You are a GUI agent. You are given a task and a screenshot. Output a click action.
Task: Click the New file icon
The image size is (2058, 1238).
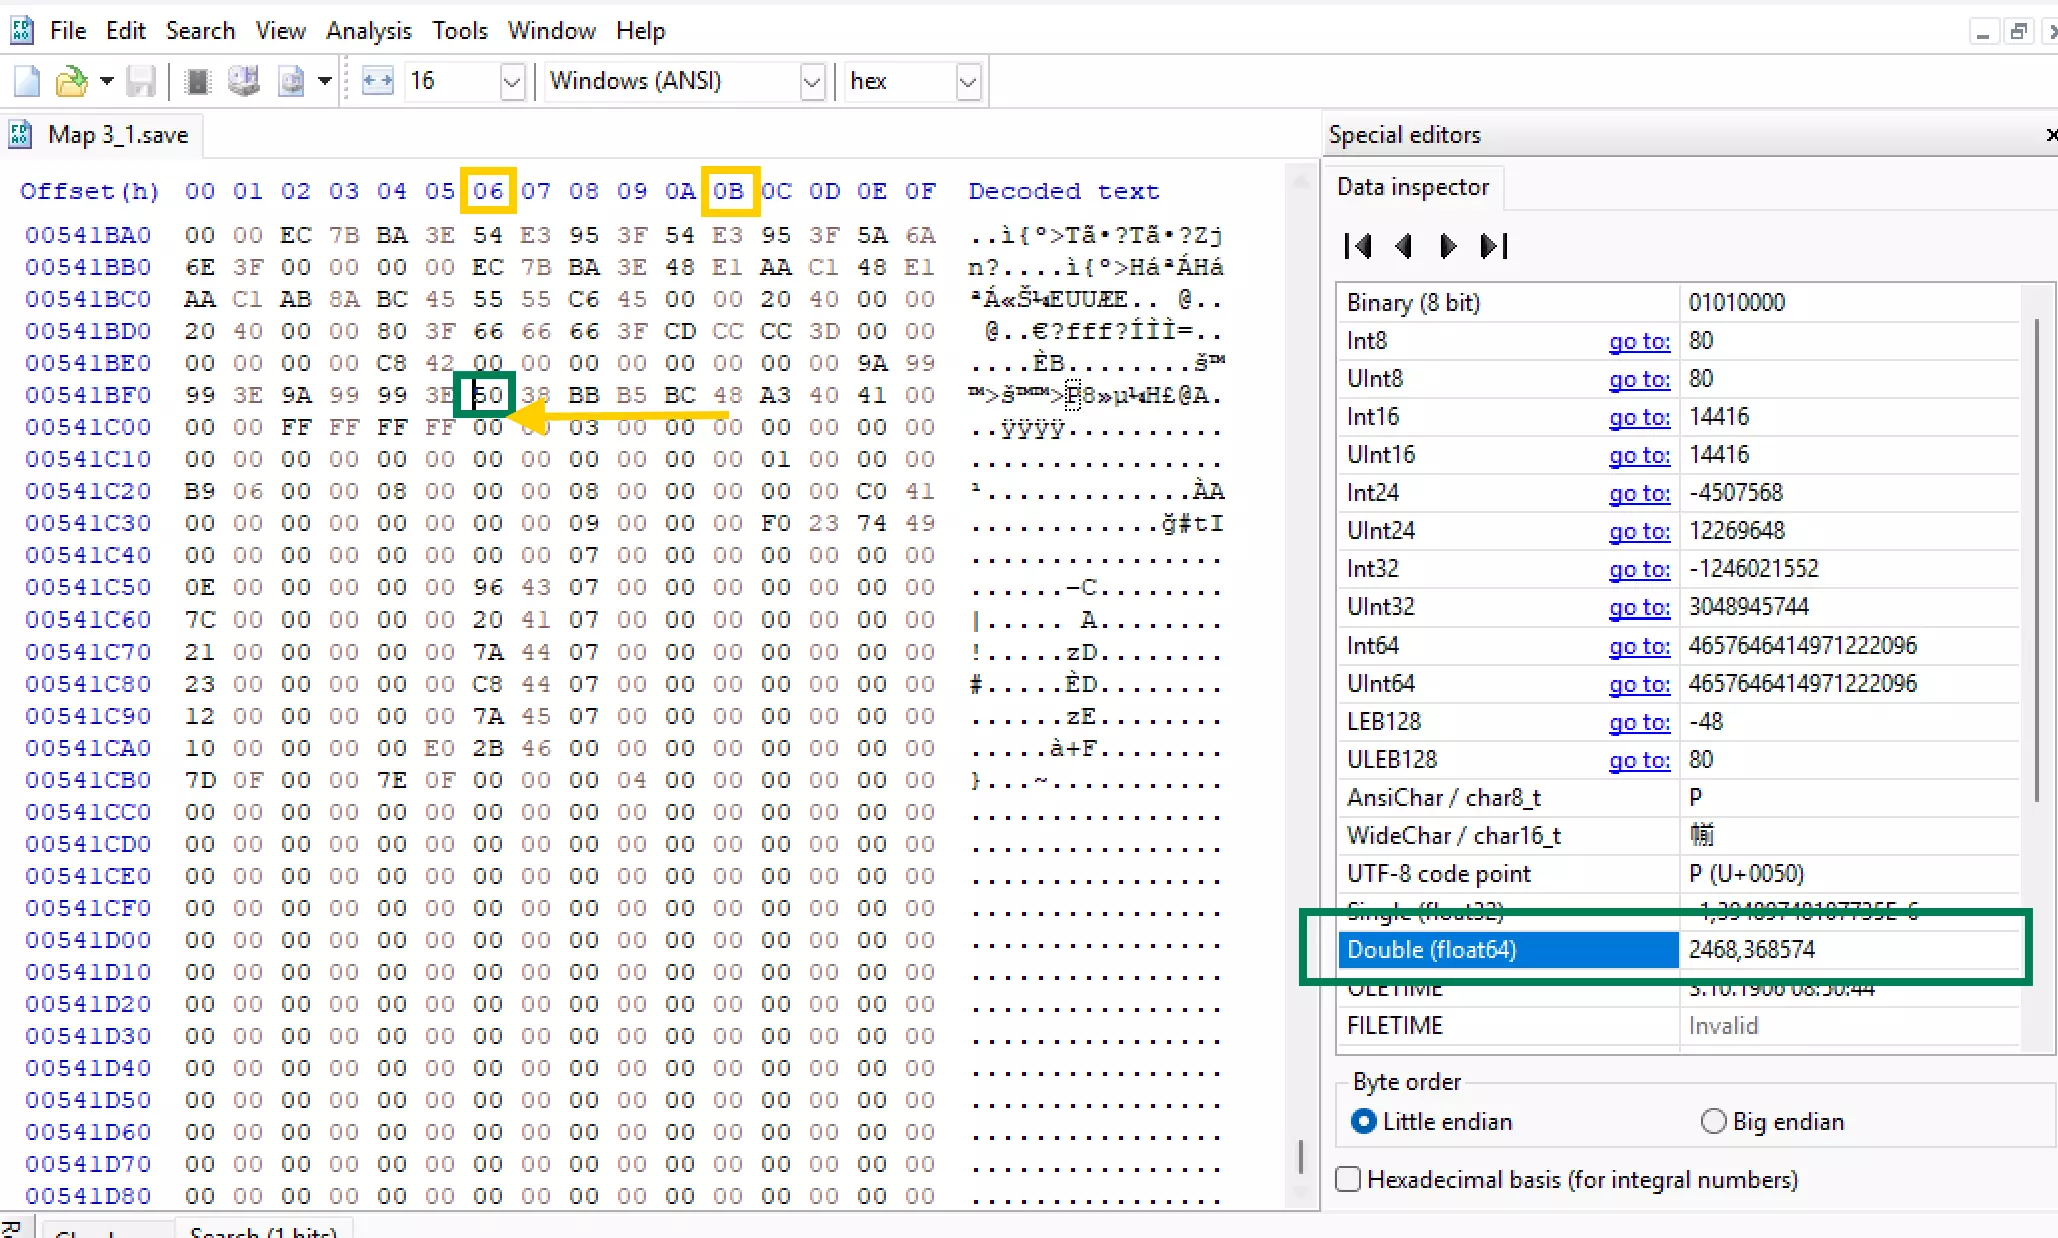point(27,81)
